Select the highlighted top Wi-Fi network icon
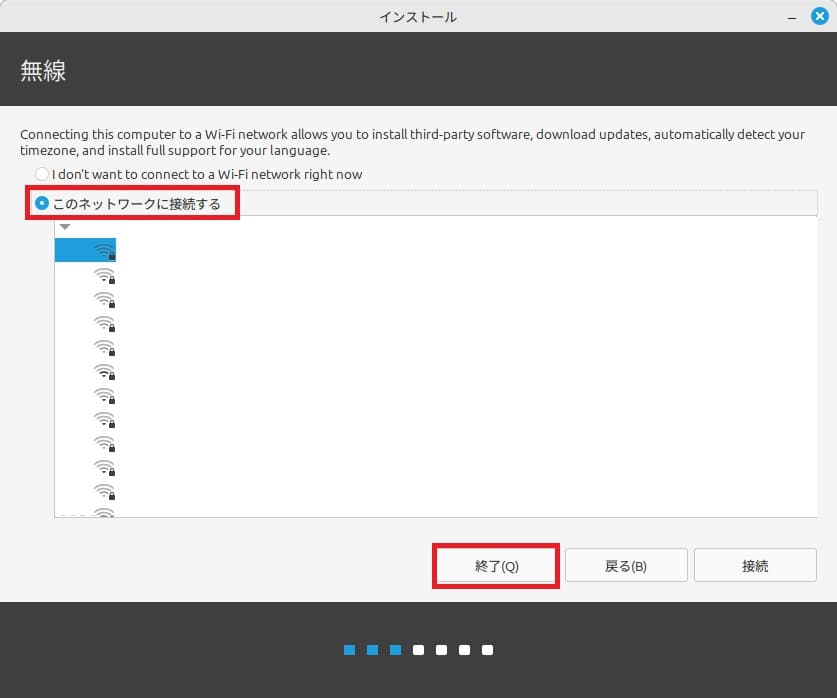837x698 pixels. 103,250
